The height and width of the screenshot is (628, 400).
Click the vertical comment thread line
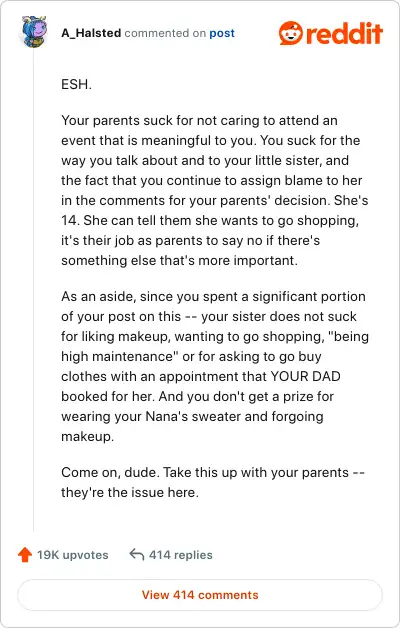(34, 288)
